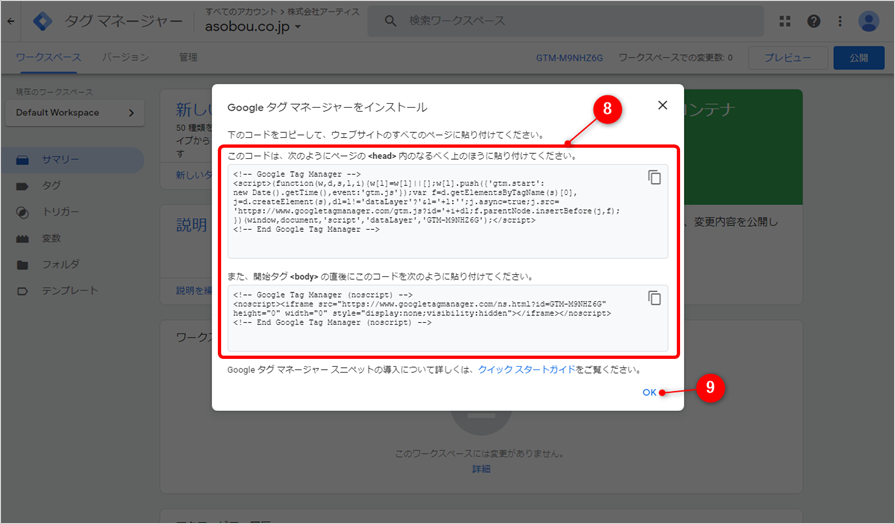Open the asobou.co.jp container dropdown
This screenshot has width=895, height=524.
pyautogui.click(x=253, y=27)
